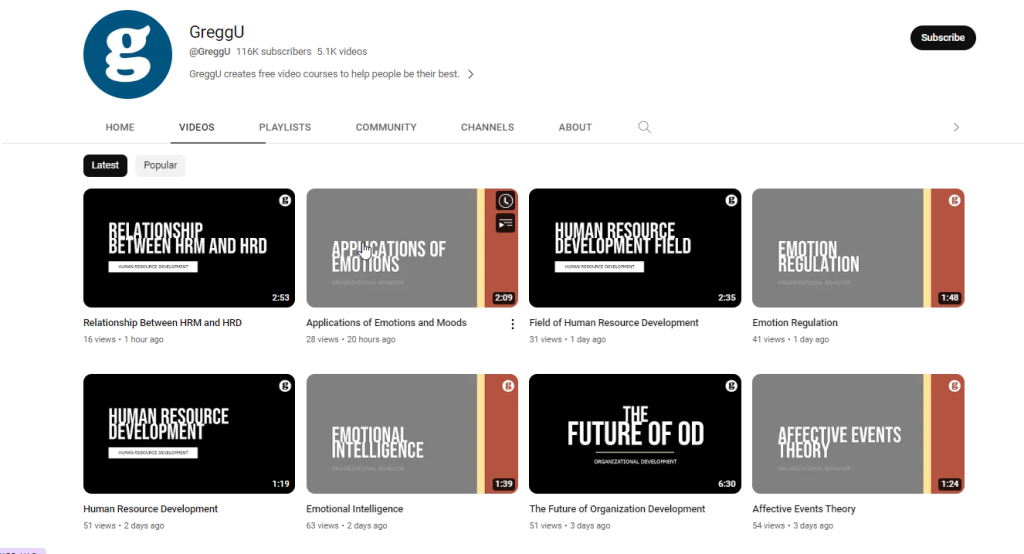Click Watch Later clock icon on thumbnail
The width and height of the screenshot is (1024, 554).
(505, 201)
